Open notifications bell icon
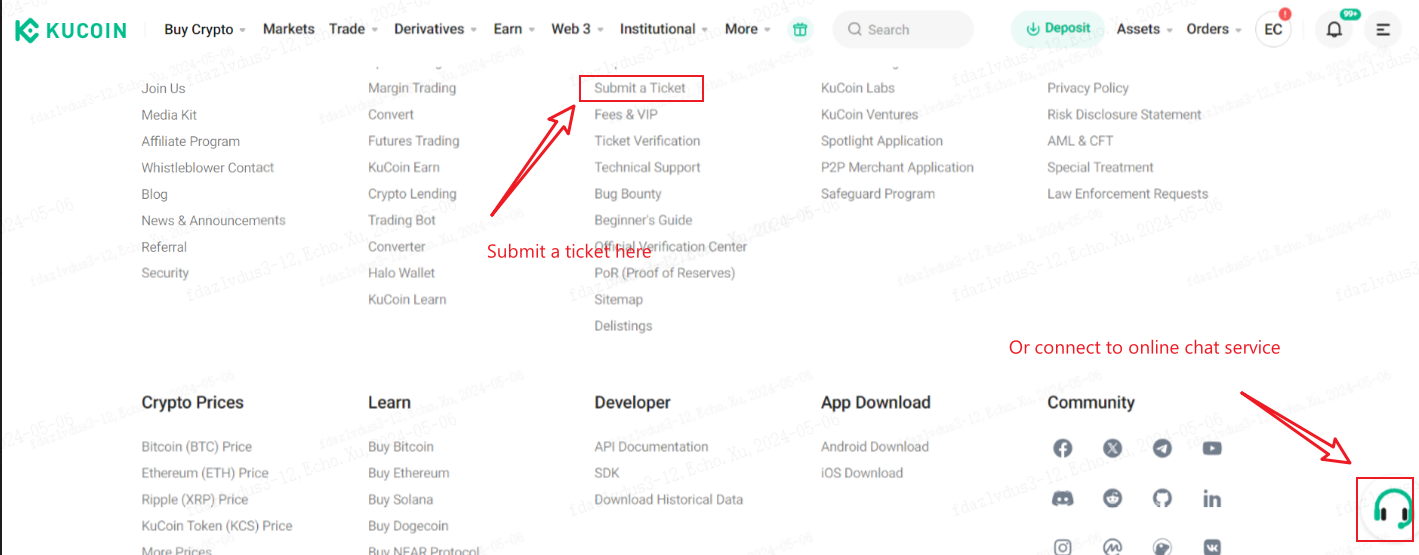Image resolution: width=1419 pixels, height=555 pixels. [x=1334, y=29]
